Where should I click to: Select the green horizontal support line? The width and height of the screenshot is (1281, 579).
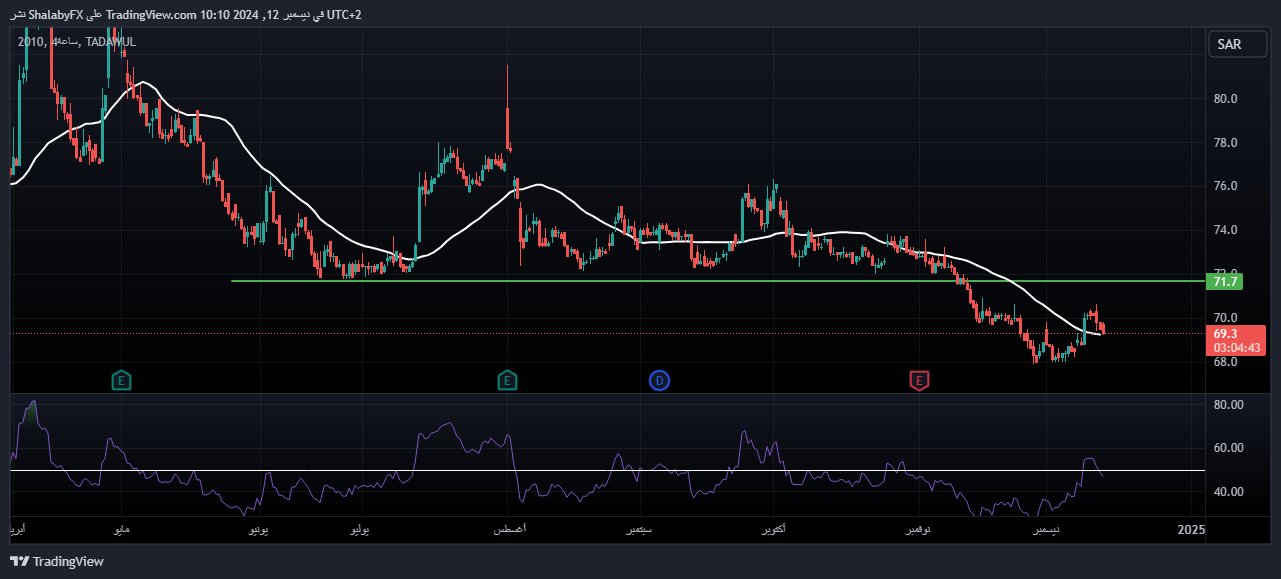click(x=600, y=281)
